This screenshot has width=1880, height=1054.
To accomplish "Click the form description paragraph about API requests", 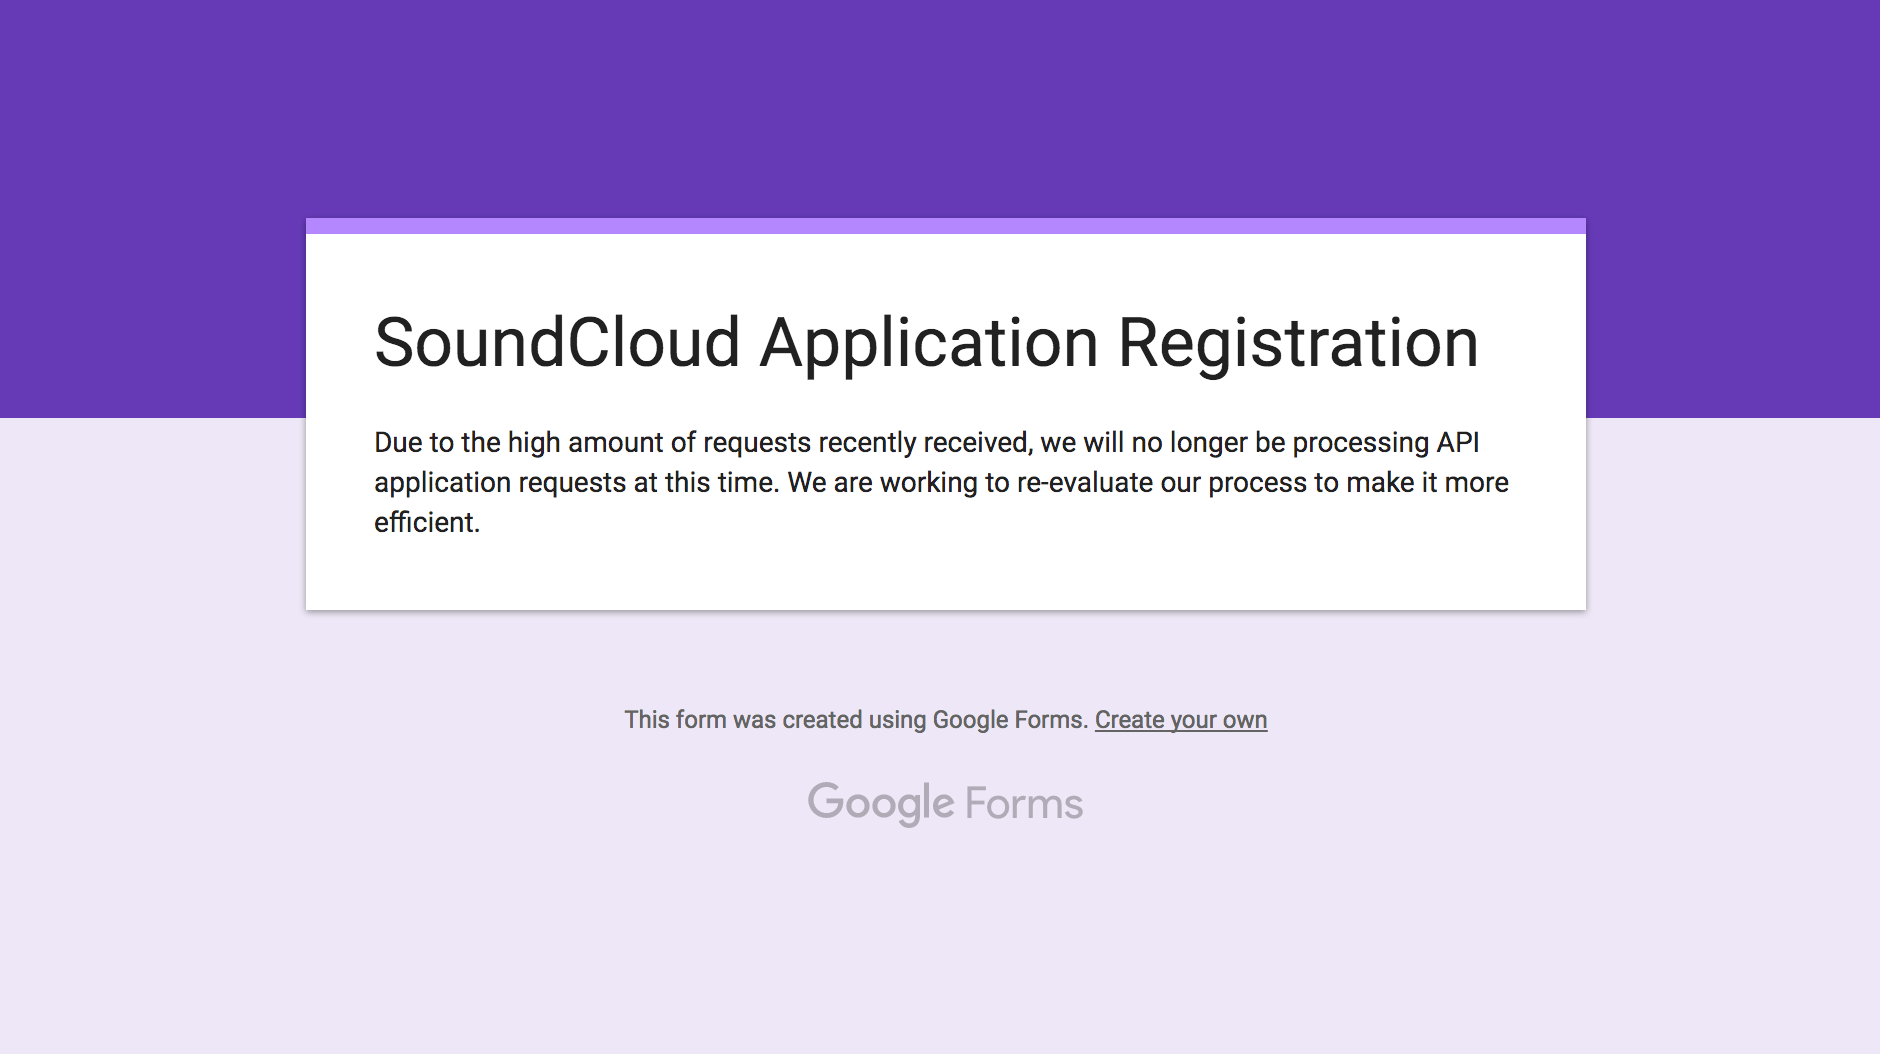I will tap(940, 481).
